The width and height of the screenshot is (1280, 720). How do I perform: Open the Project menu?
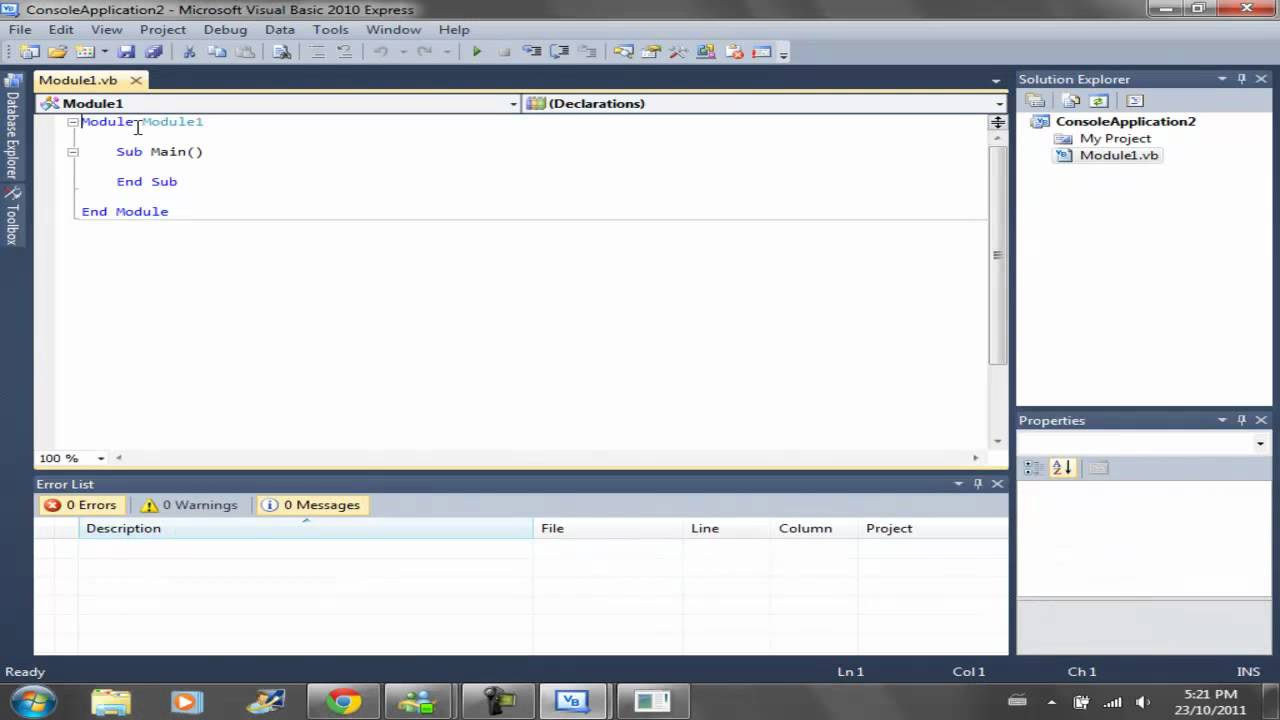tap(163, 30)
